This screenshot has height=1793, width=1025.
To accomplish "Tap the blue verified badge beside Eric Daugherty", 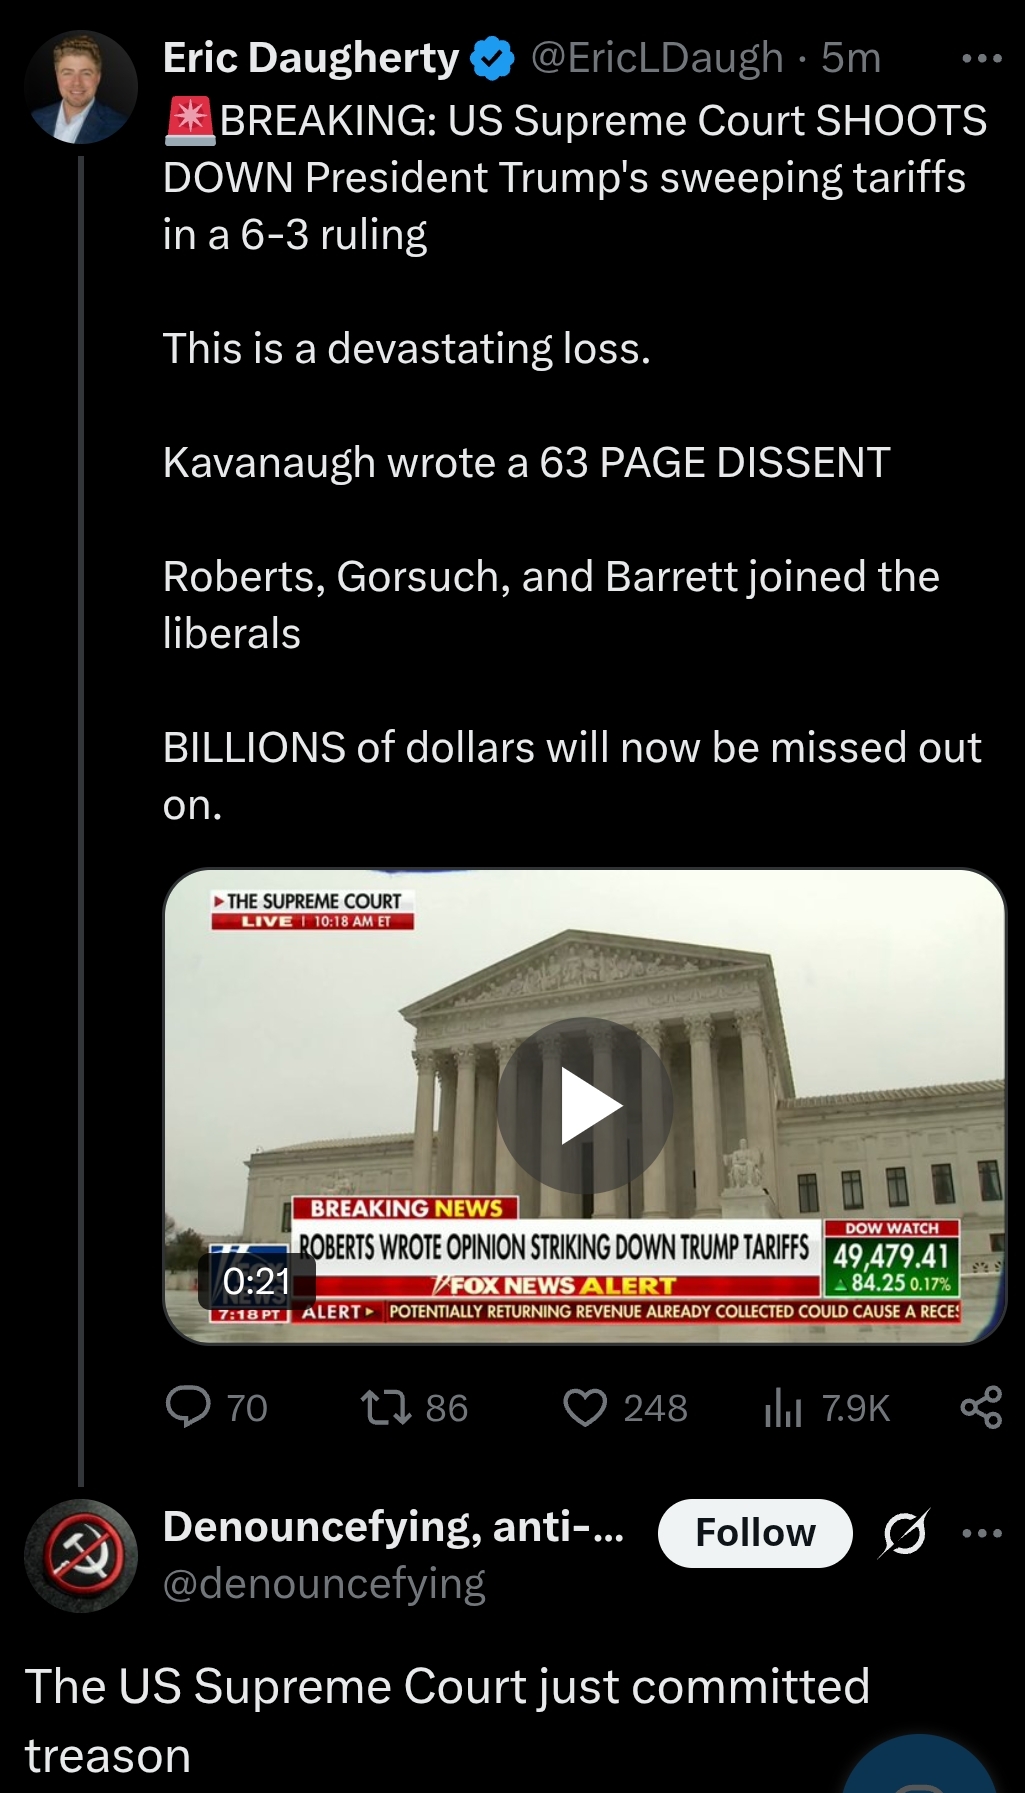I will coord(492,58).
